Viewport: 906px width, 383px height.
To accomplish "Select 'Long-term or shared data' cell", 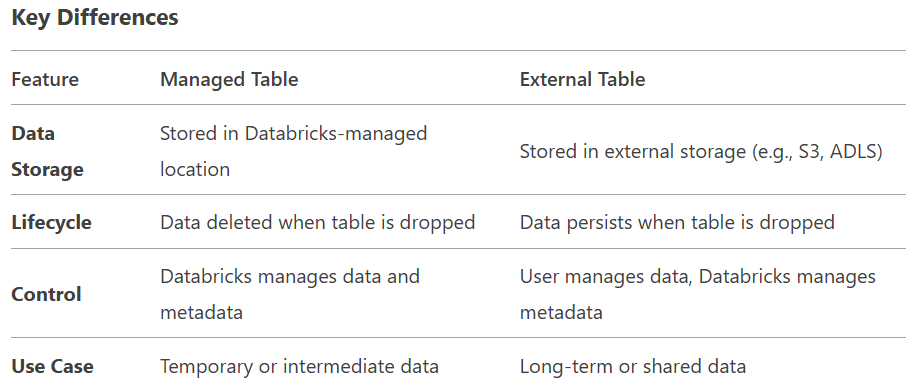I will click(x=633, y=366).
